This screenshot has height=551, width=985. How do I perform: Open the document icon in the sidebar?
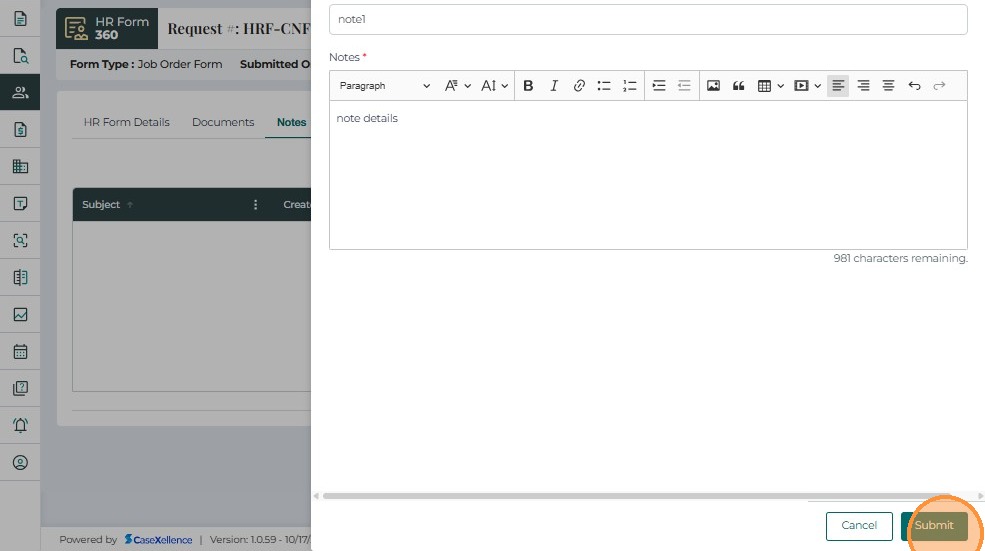click(20, 18)
